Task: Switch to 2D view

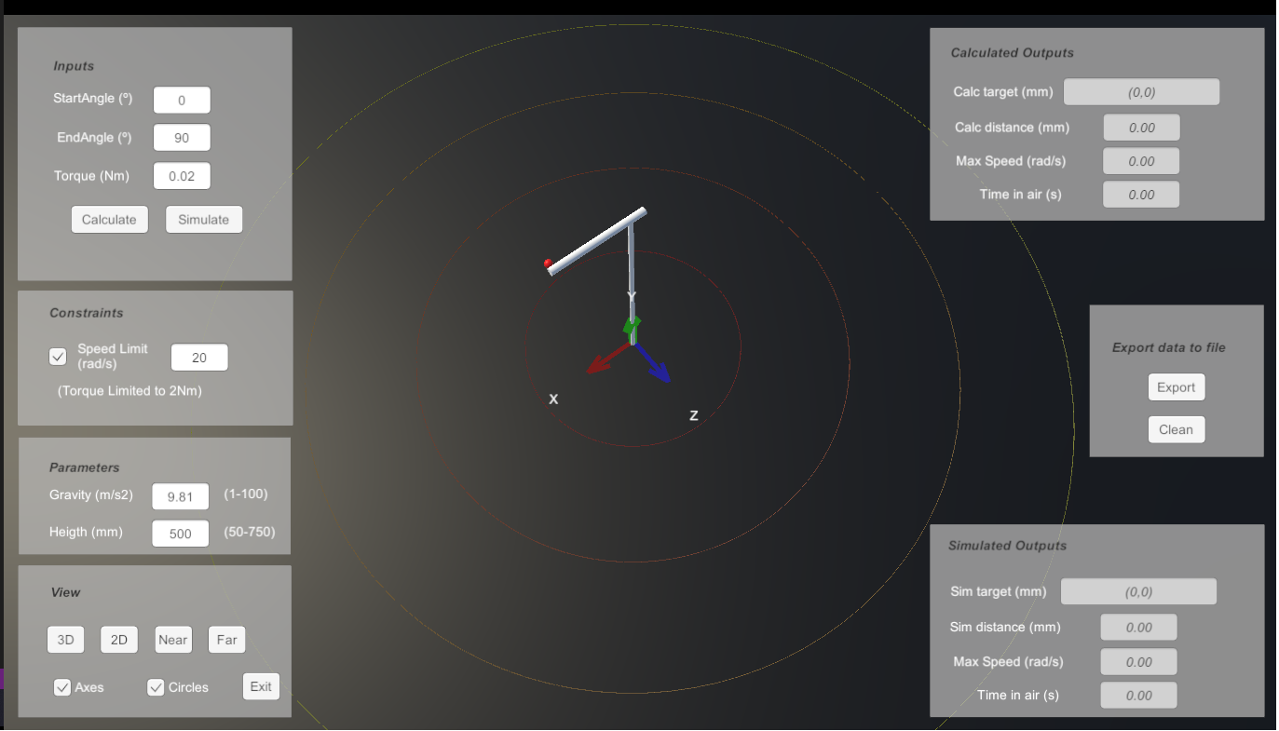Action: point(119,639)
